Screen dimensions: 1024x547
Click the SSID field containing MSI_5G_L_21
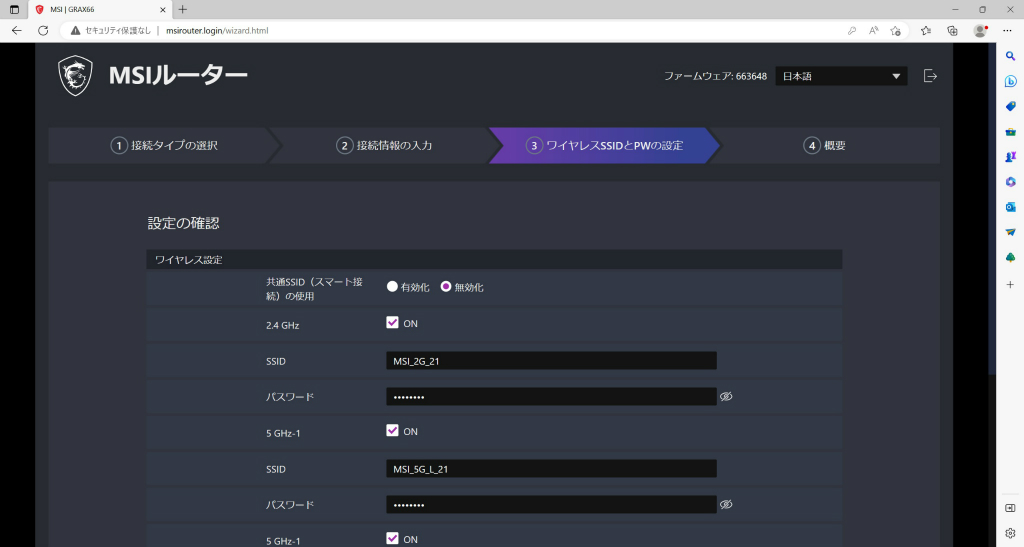(x=551, y=469)
